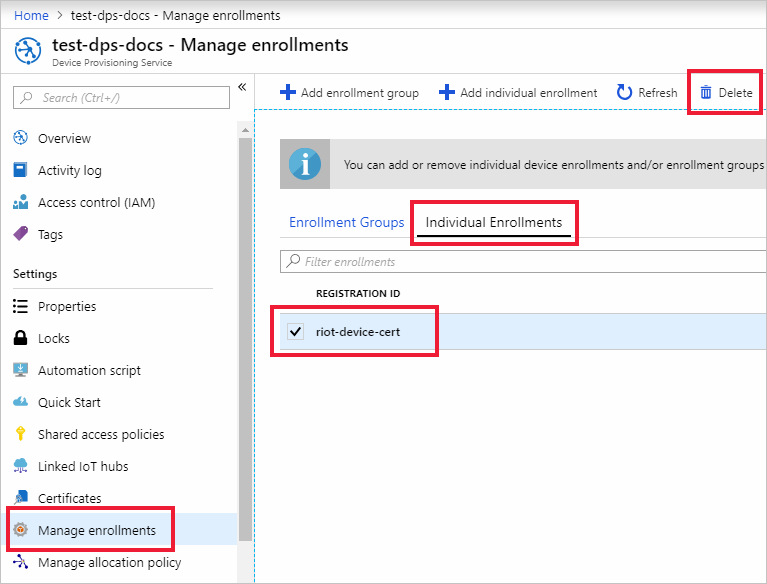Open Manage allocation policy
767x584 pixels.
pos(110,562)
